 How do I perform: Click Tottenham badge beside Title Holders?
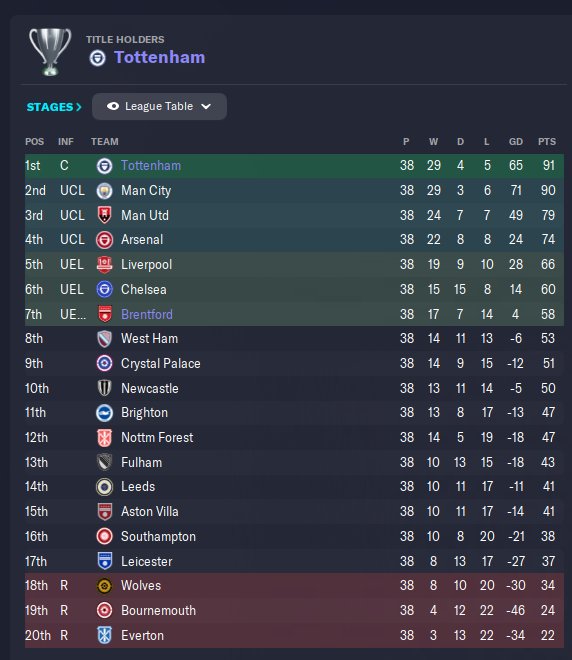tap(97, 58)
